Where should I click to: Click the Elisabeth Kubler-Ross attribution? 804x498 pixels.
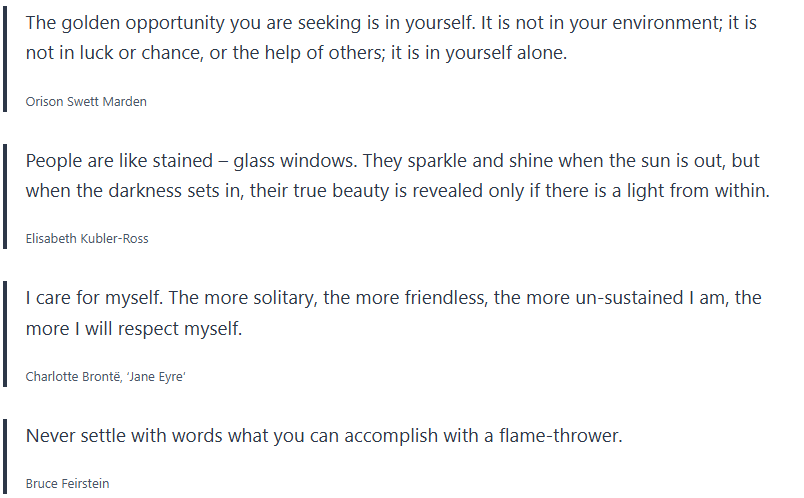pos(87,239)
